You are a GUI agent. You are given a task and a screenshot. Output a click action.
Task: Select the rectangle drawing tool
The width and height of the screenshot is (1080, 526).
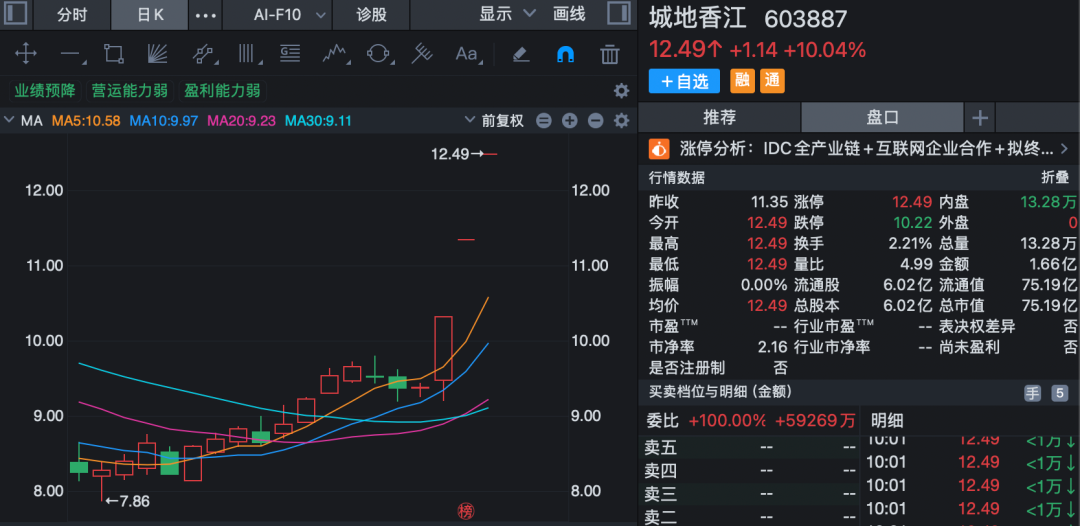(x=114, y=54)
